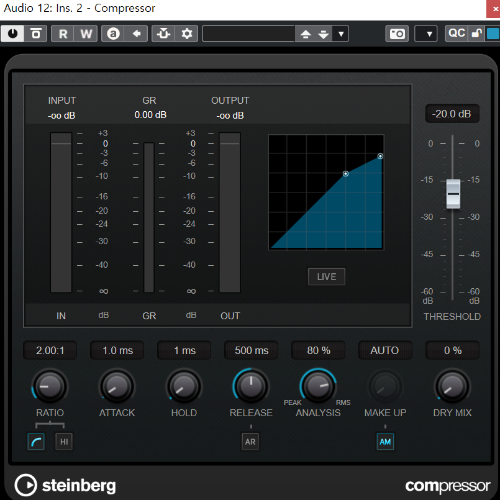Viewport: 500px width, 500px height.
Task: Toggle the HI ratio button
Action: pos(64,441)
